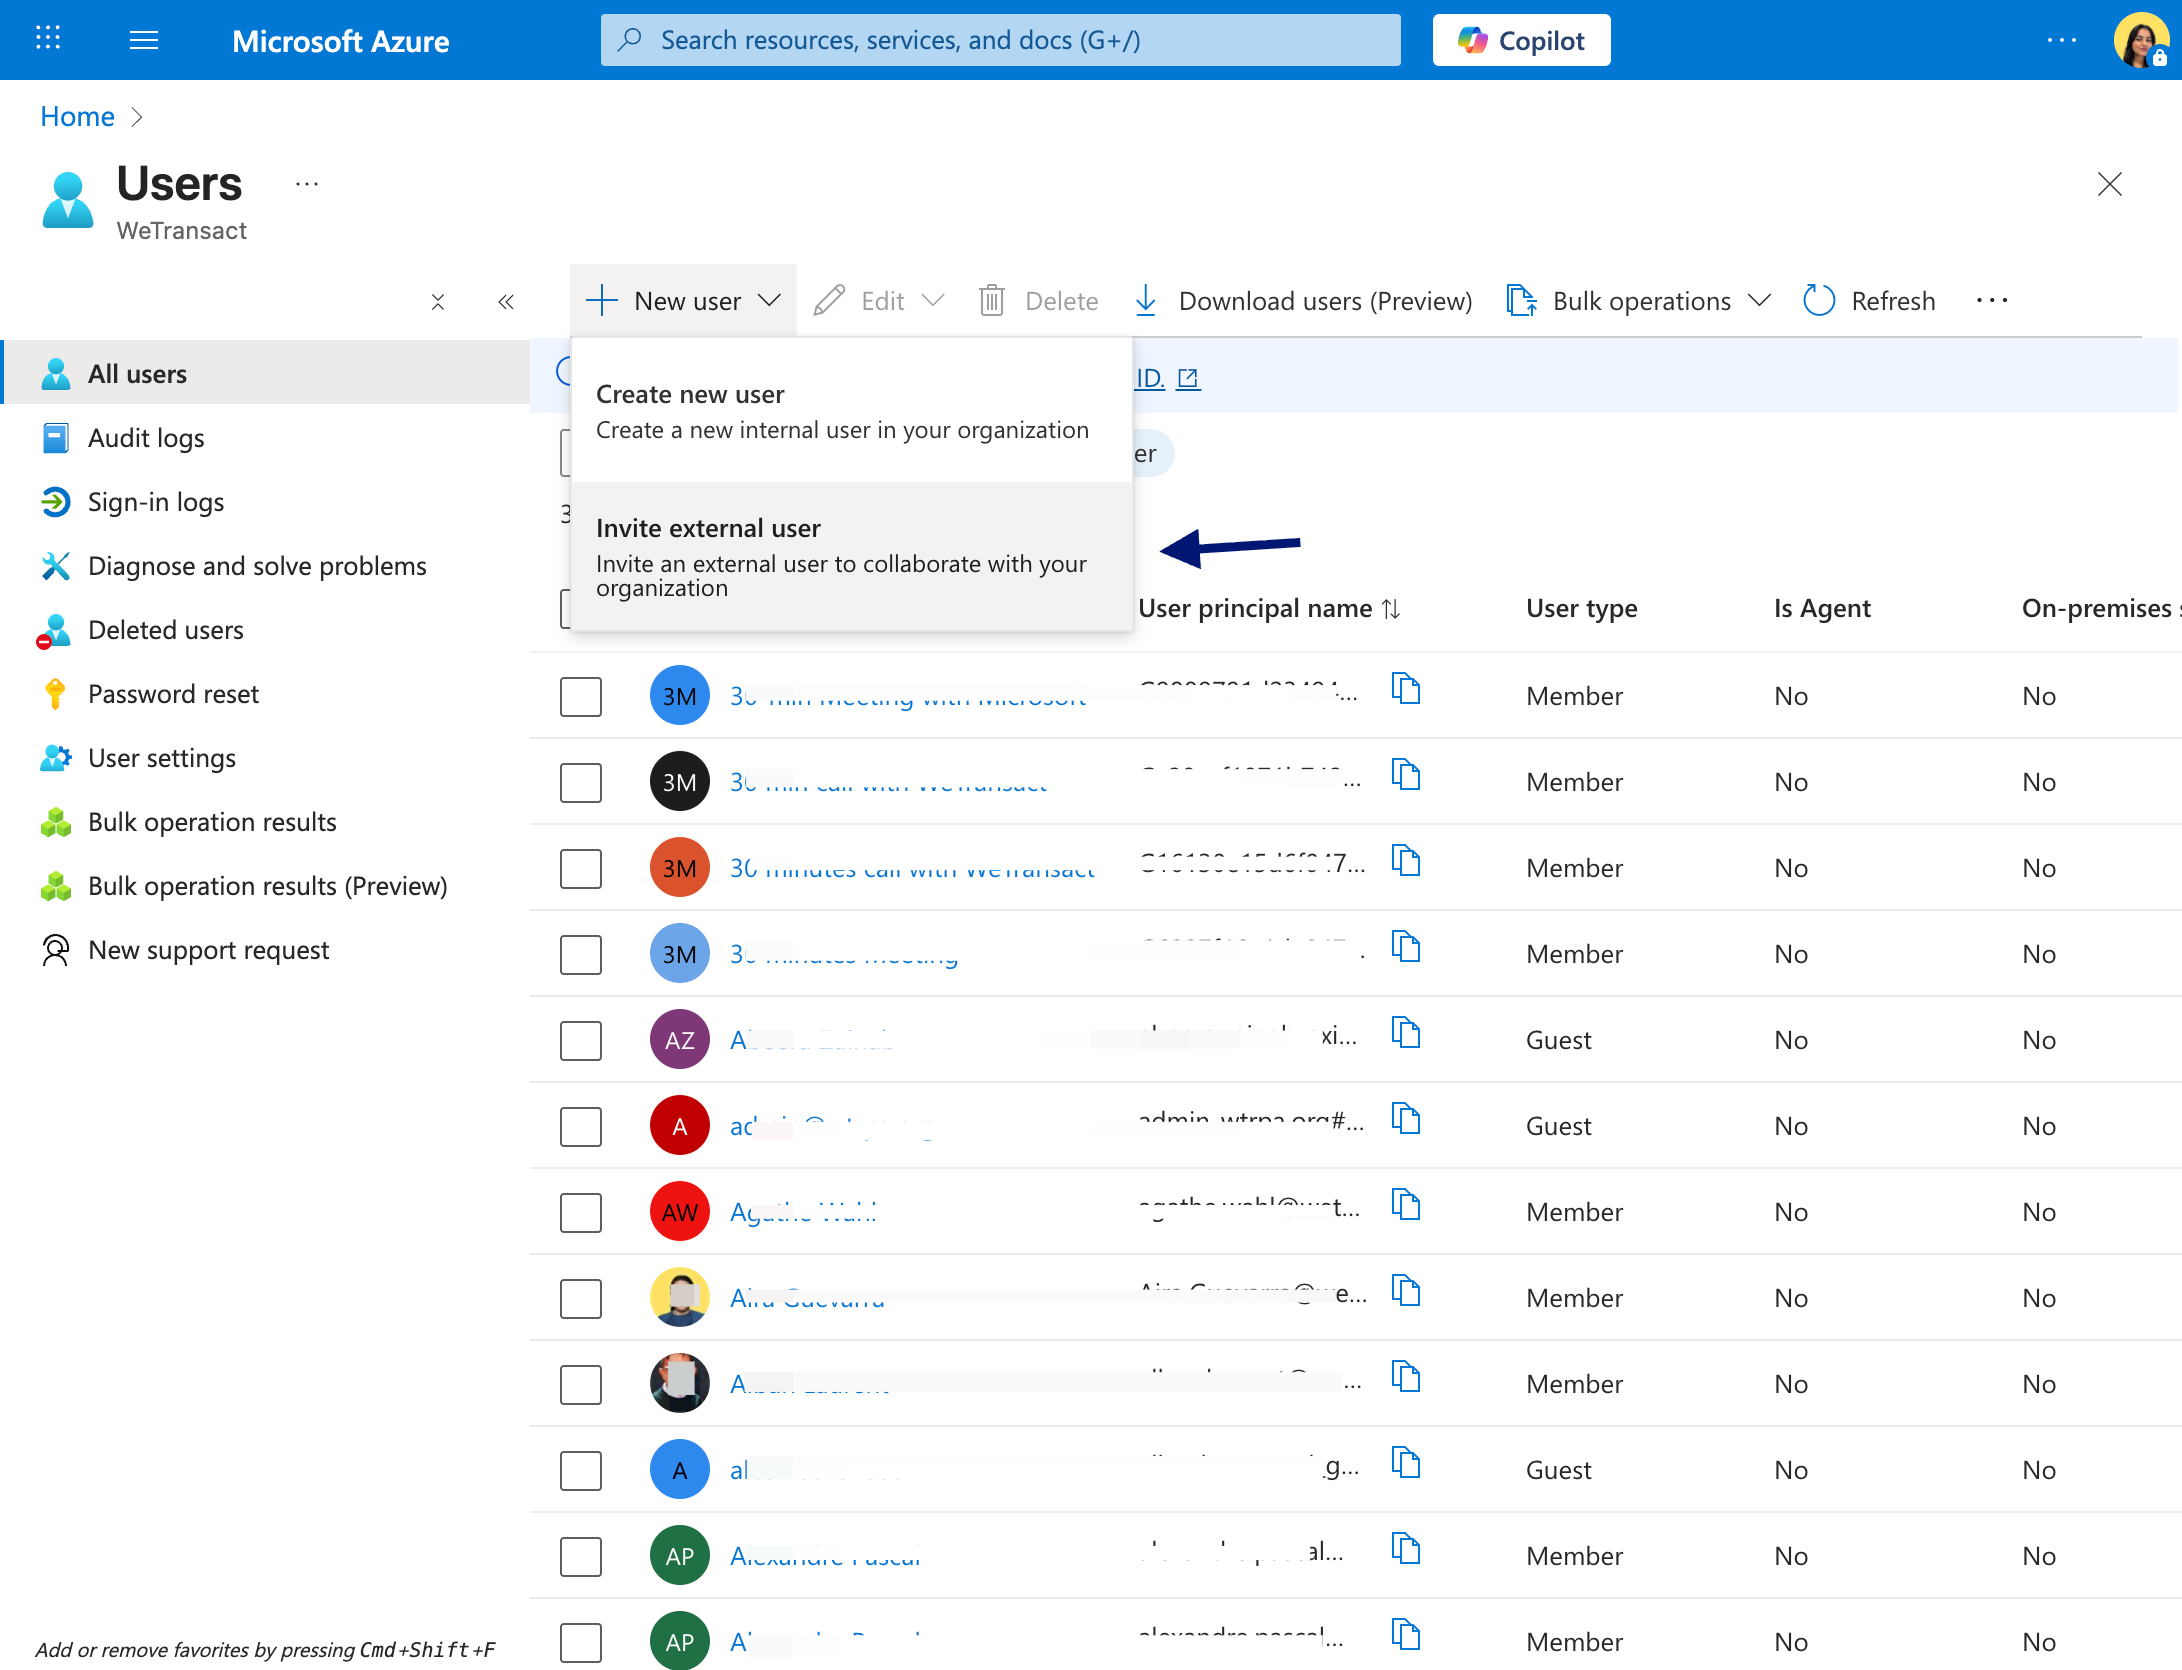Copy principal name of first 3M user
The image size is (2182, 1670).
1406,689
